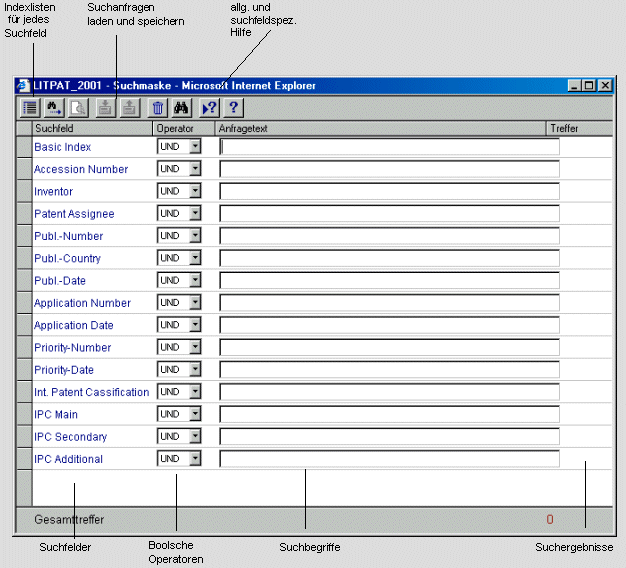
Task: Click the binoculars with arrow icon
Action: [54, 108]
